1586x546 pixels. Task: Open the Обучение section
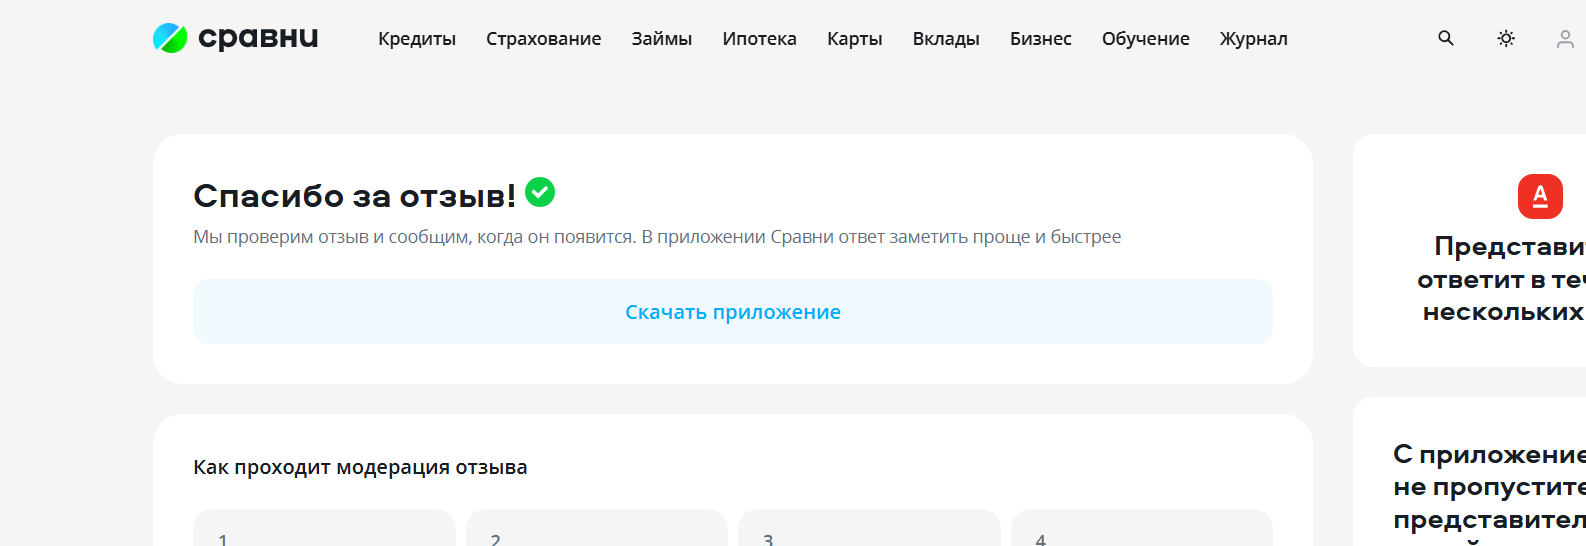1145,39
